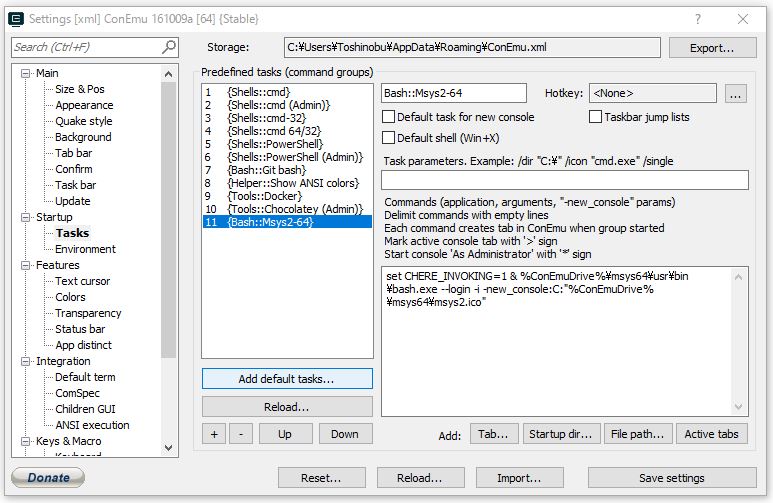Open Text cursor settings
Viewport: 773px width, 503px height.
82,281
